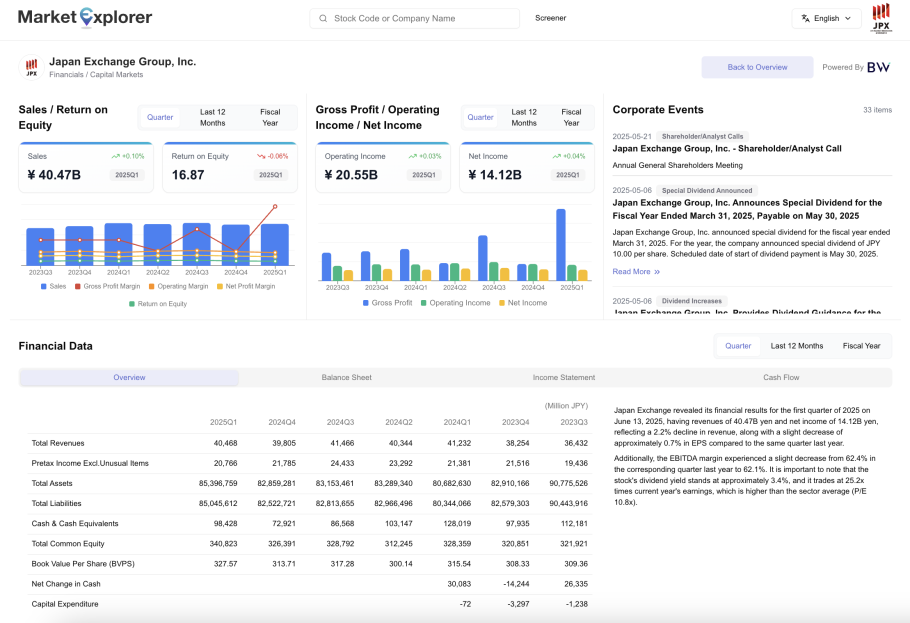This screenshot has width=910, height=623.
Task: Open the Screener link
Action: pos(550,18)
